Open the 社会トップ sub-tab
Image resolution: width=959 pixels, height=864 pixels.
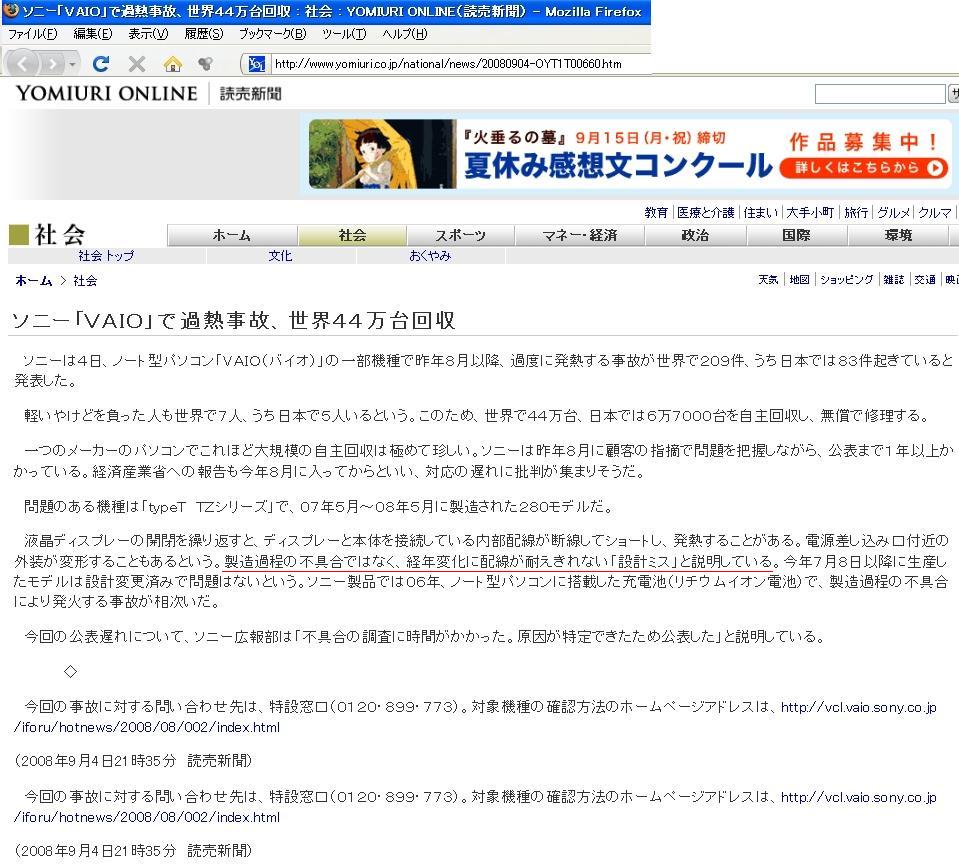click(106, 256)
